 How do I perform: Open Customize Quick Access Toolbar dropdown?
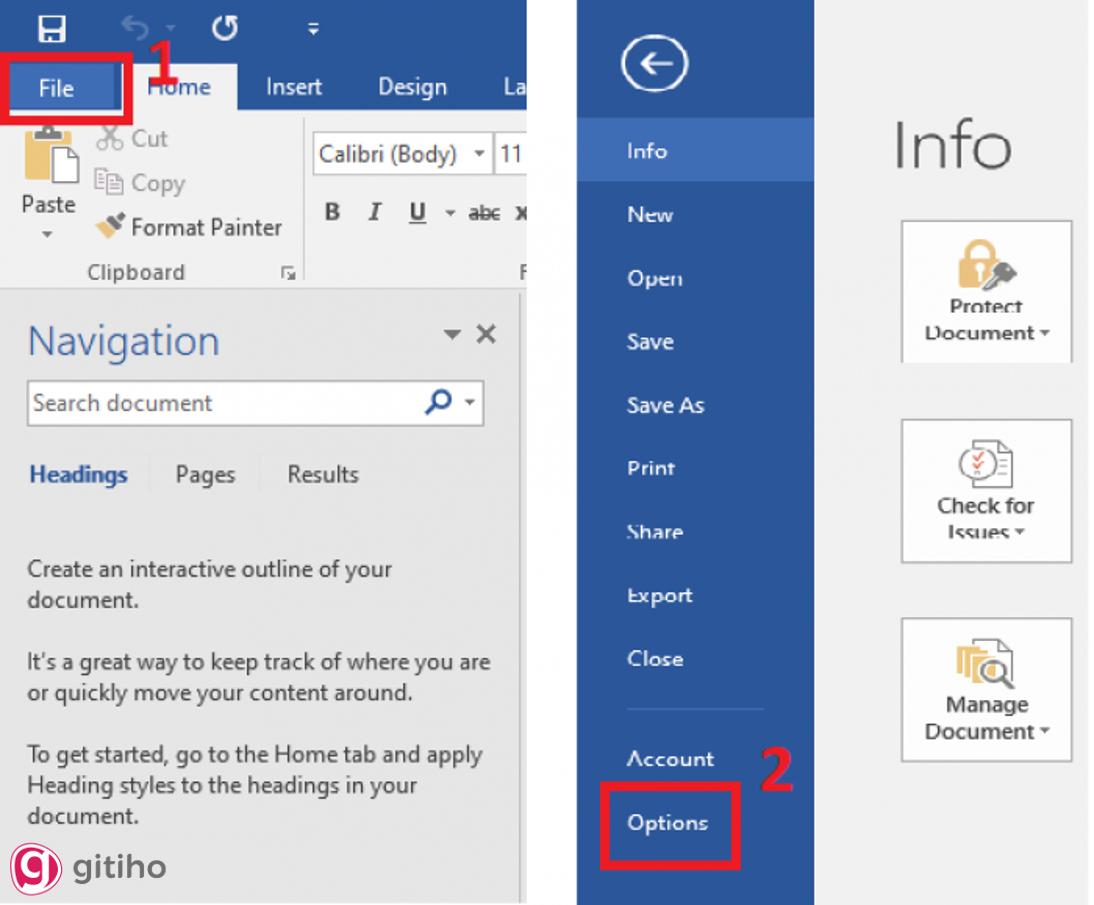[x=313, y=29]
